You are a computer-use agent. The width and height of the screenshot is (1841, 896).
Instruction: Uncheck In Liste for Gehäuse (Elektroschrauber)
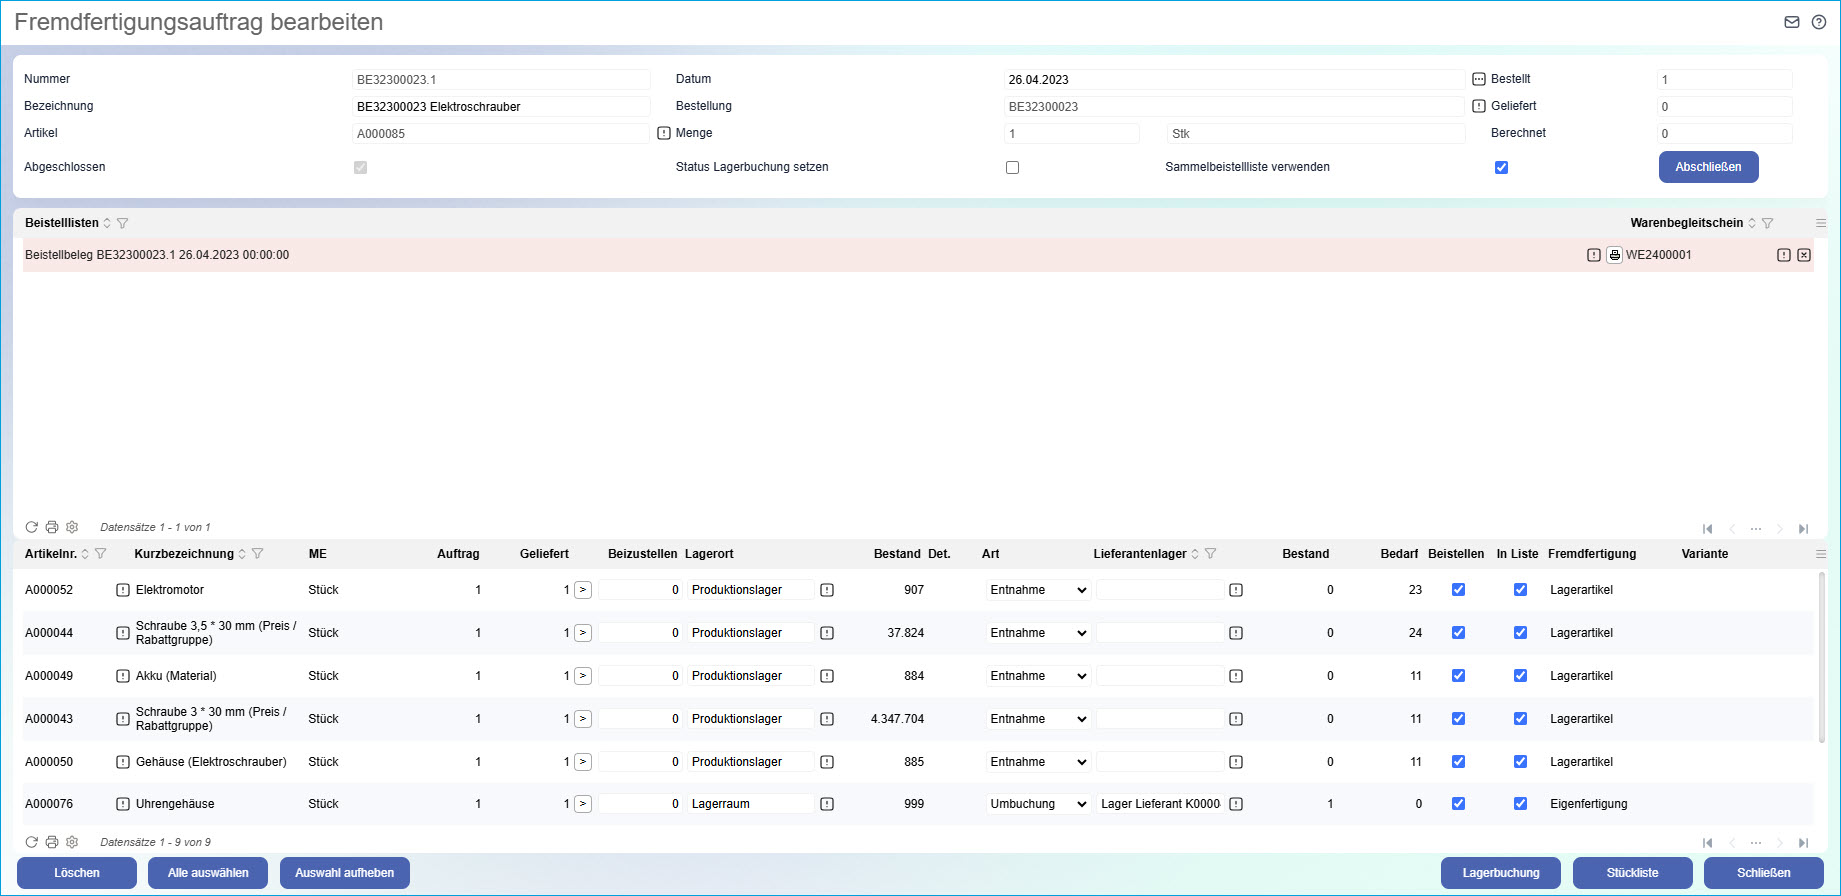coord(1520,762)
